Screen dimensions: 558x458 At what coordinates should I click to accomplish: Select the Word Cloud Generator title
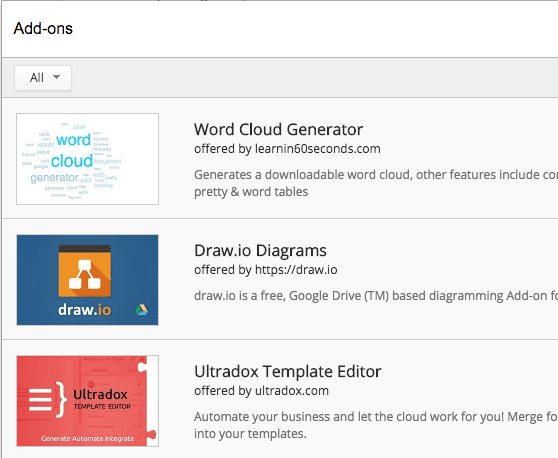278,129
